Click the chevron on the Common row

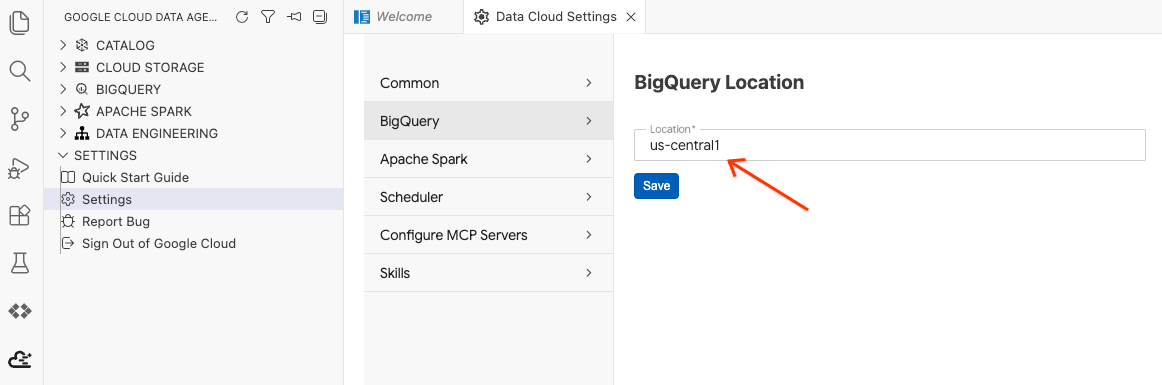589,83
